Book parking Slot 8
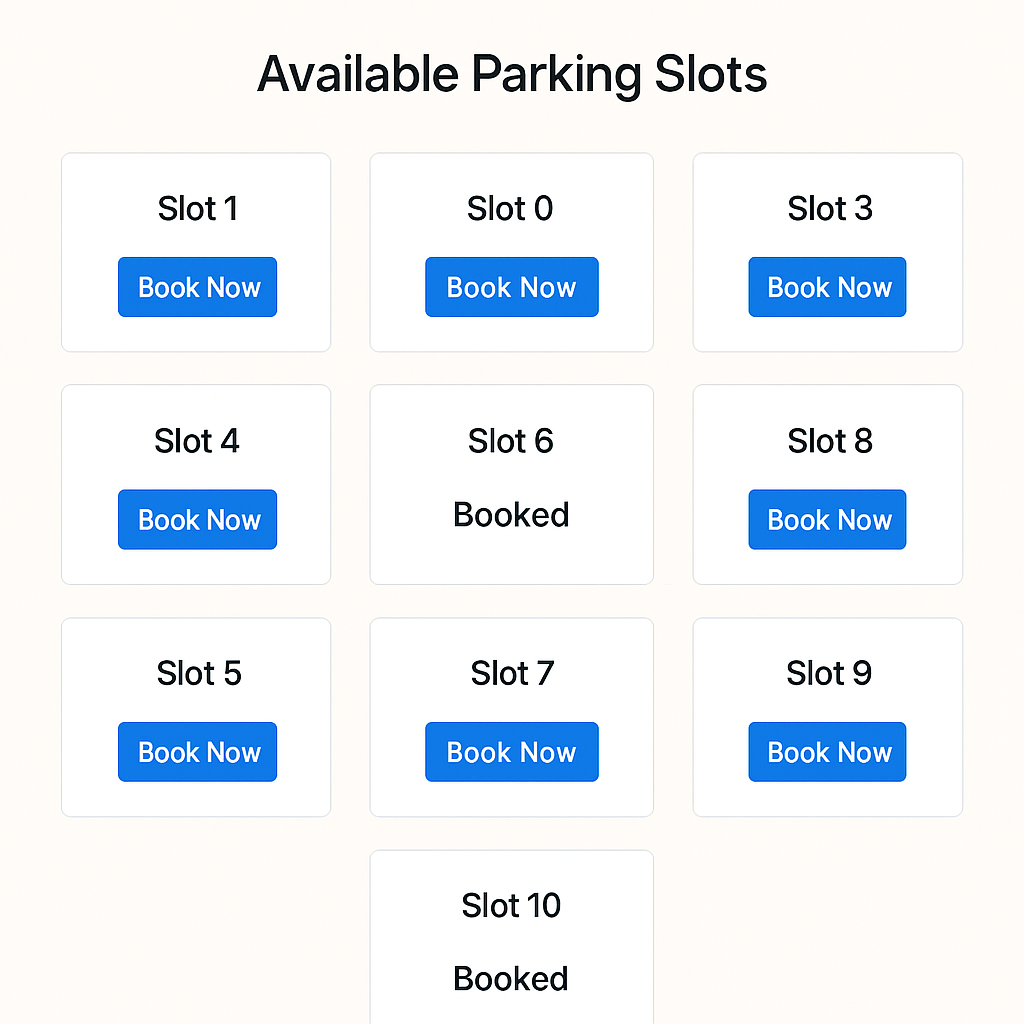Screen dimensions: 1024x1024 click(827, 519)
